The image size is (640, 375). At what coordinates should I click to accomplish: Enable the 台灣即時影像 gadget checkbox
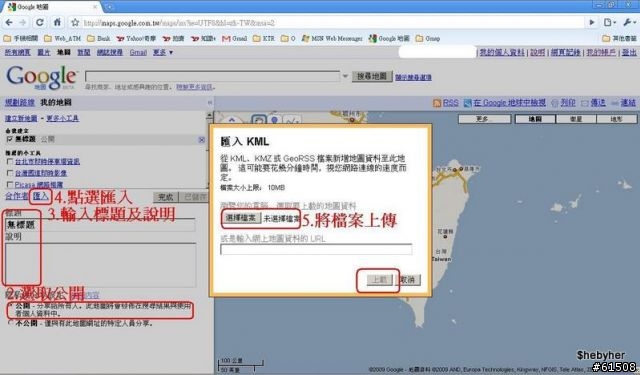pos(10,173)
